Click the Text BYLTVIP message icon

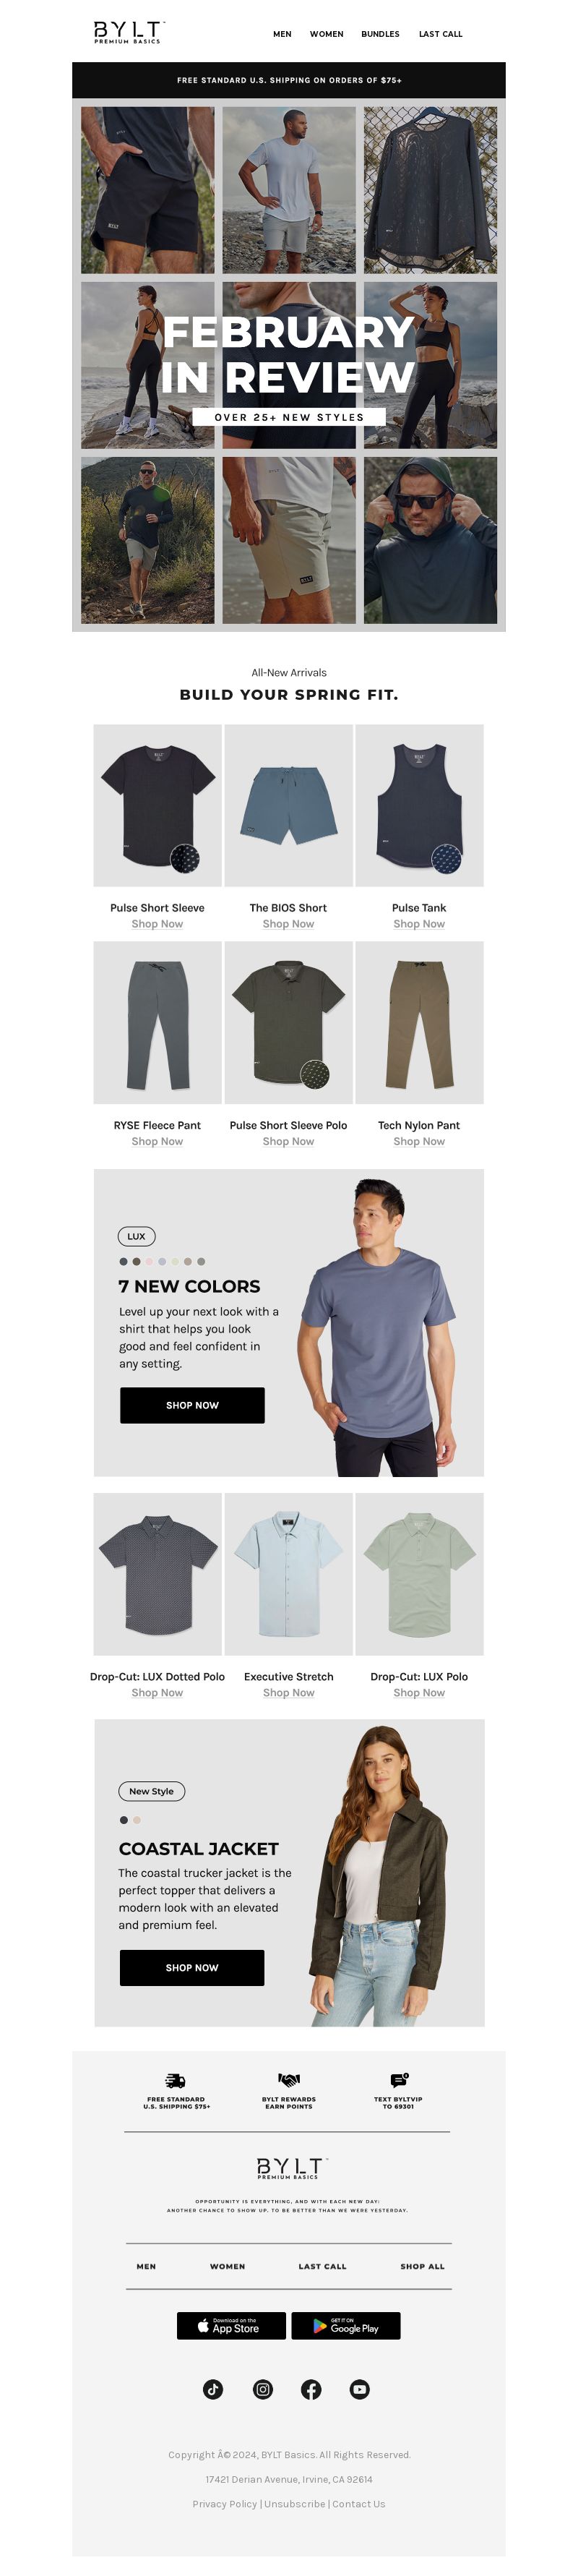399,2080
